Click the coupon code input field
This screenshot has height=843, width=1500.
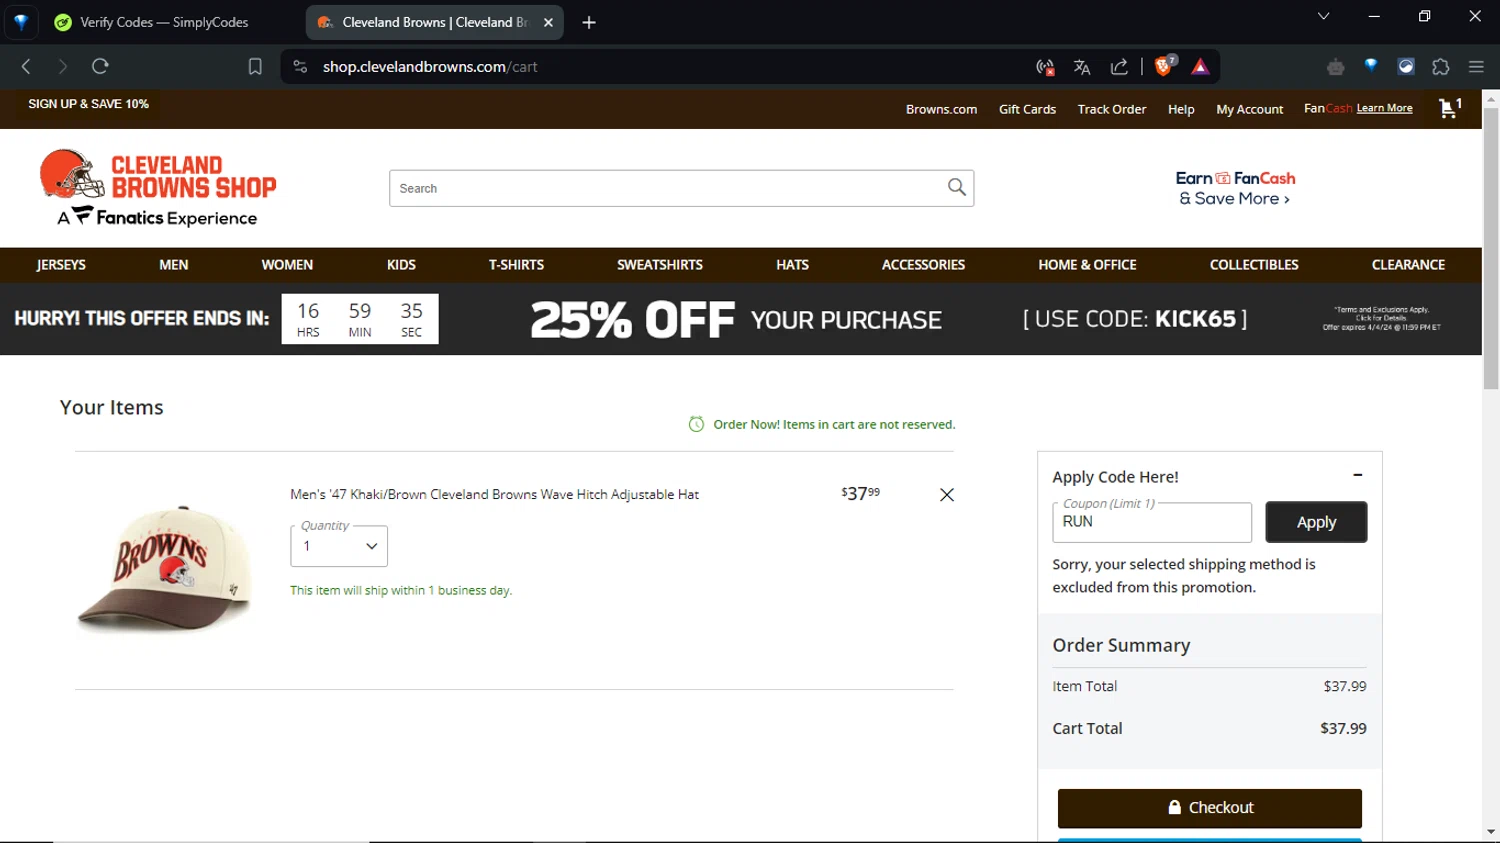point(1151,522)
